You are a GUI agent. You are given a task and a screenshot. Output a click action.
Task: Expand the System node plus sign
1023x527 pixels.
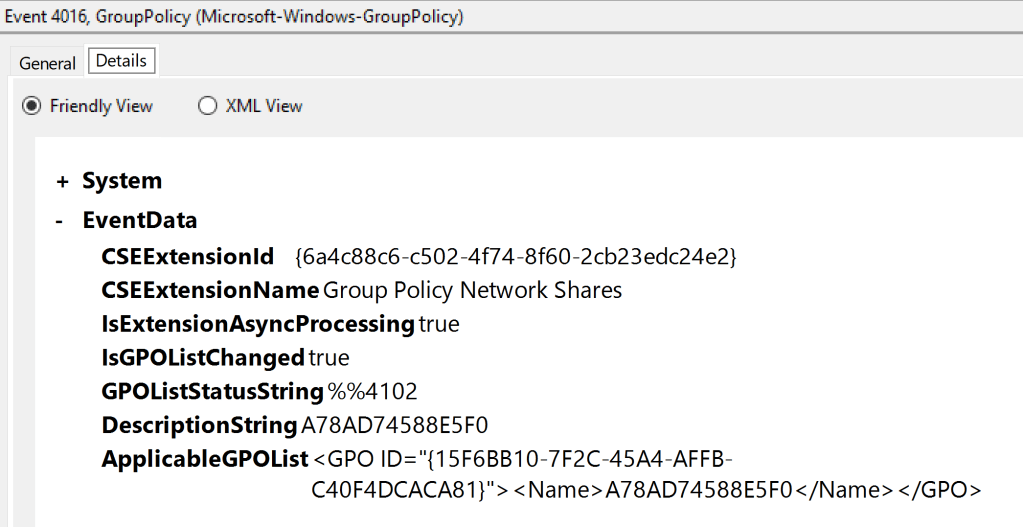point(63,181)
